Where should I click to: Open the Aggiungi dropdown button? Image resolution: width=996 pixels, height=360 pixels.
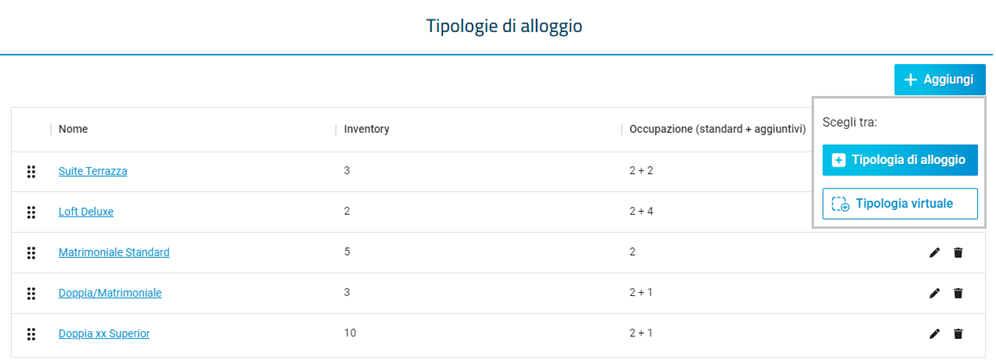pyautogui.click(x=939, y=80)
